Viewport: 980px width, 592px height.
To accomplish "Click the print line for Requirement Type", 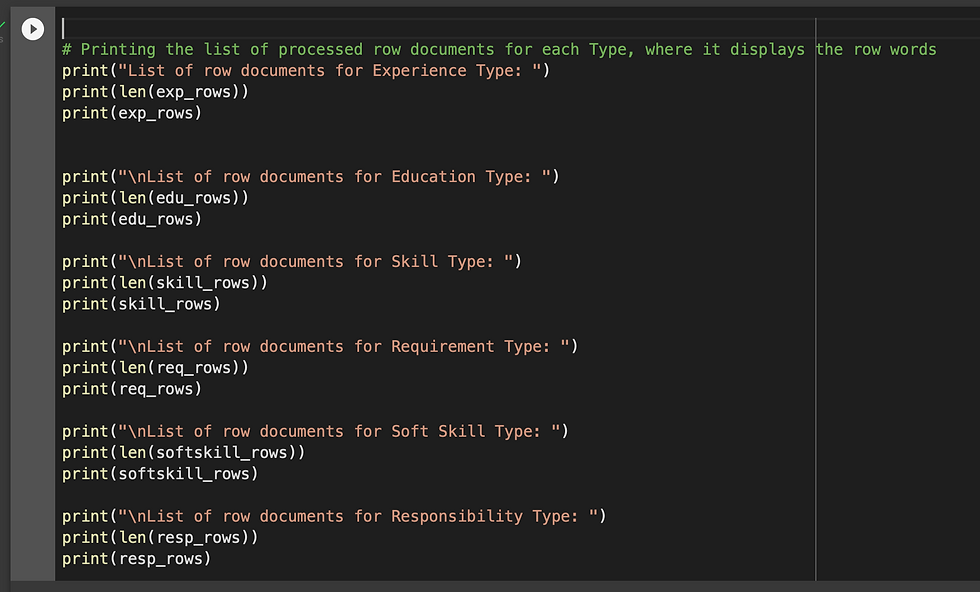I will point(320,347).
